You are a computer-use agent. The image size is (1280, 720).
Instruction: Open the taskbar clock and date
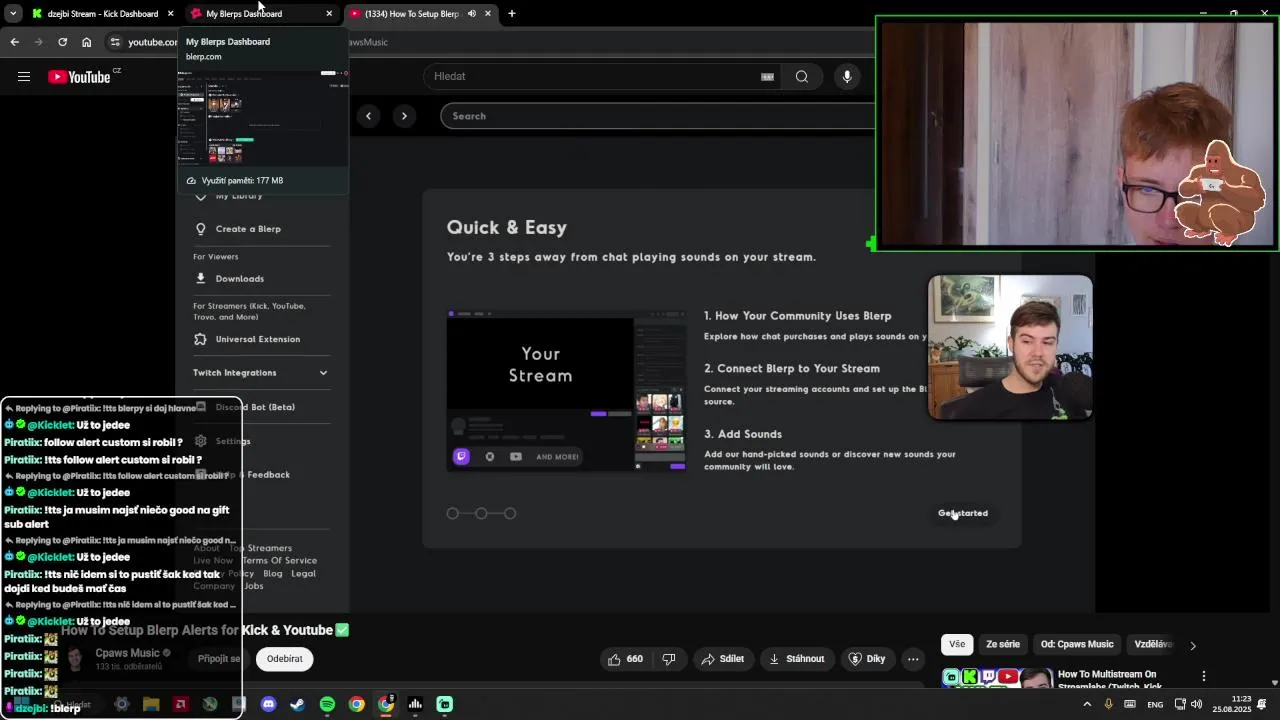(x=1231, y=704)
